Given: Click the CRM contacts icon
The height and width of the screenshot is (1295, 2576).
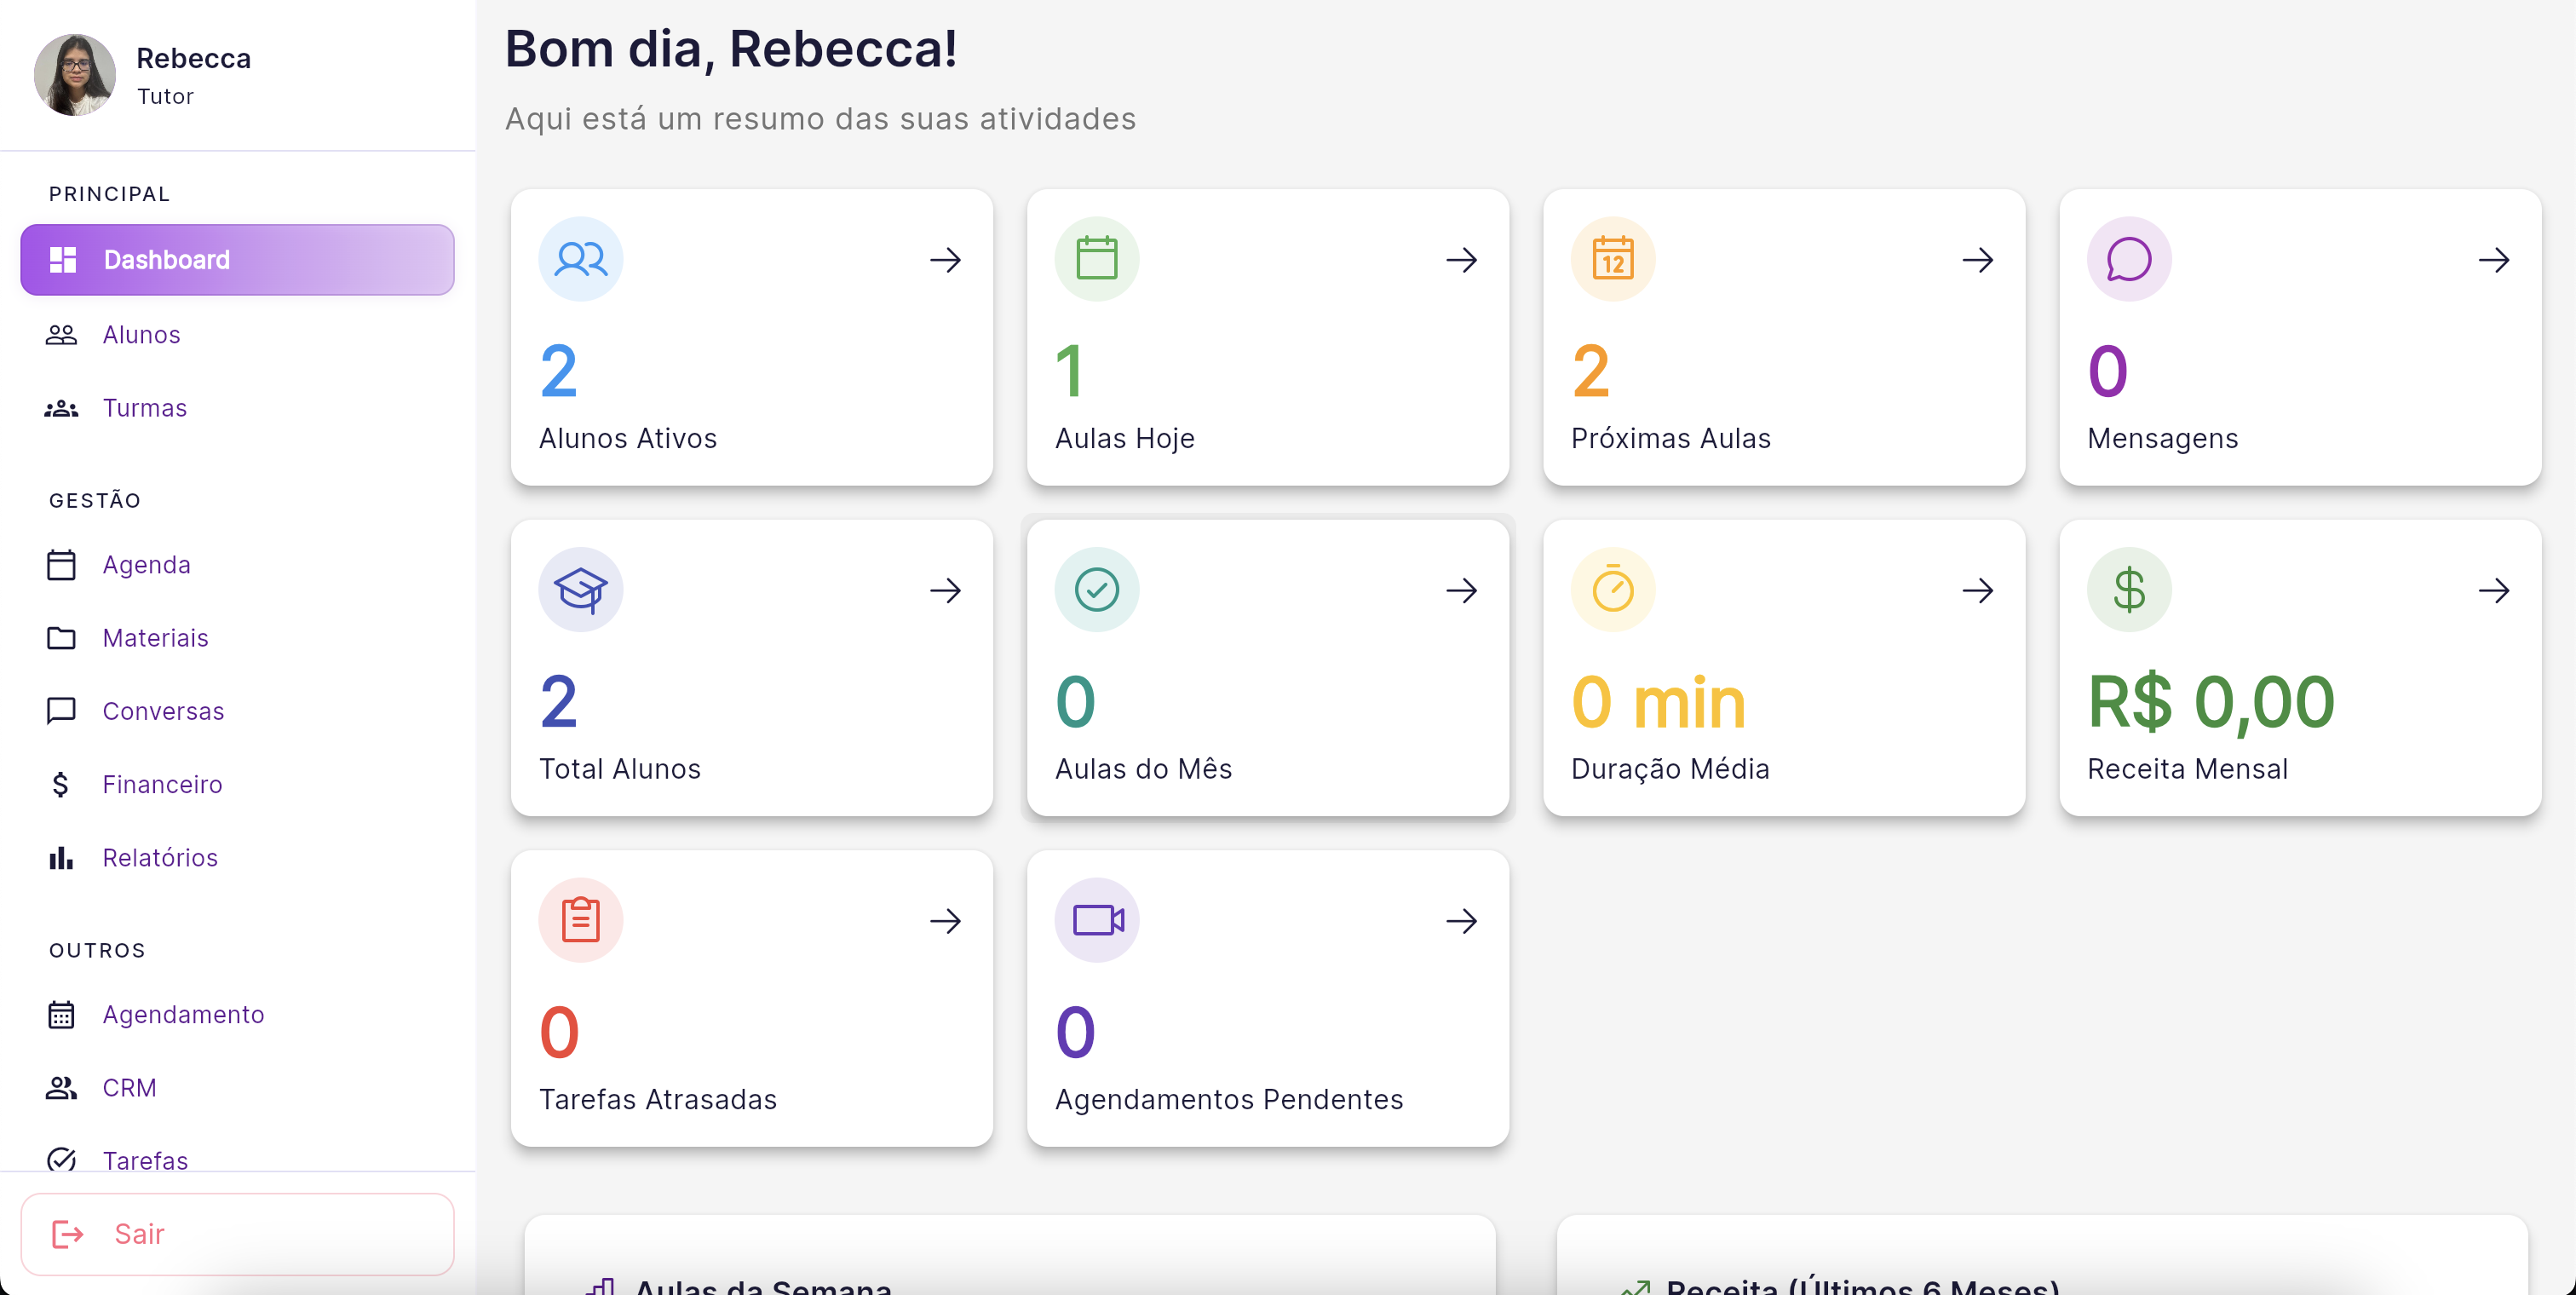Looking at the screenshot, I should click(62, 1087).
